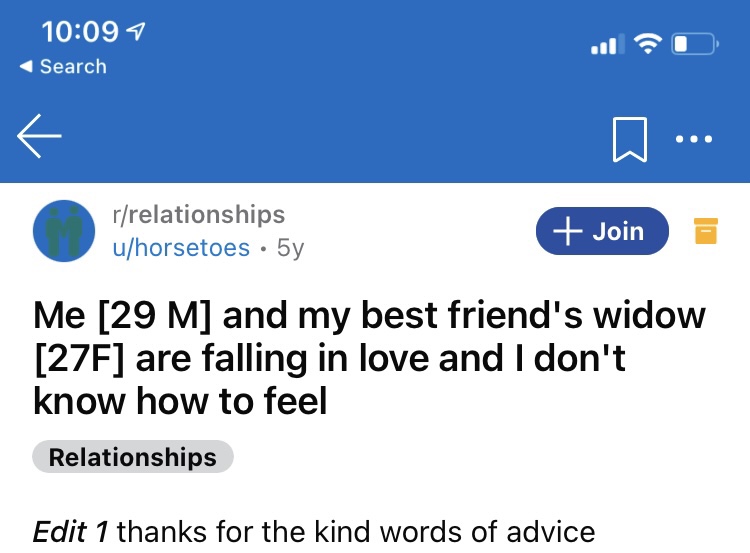Open the r/relationships subreddit link
This screenshot has width=750, height=553.
click(198, 215)
